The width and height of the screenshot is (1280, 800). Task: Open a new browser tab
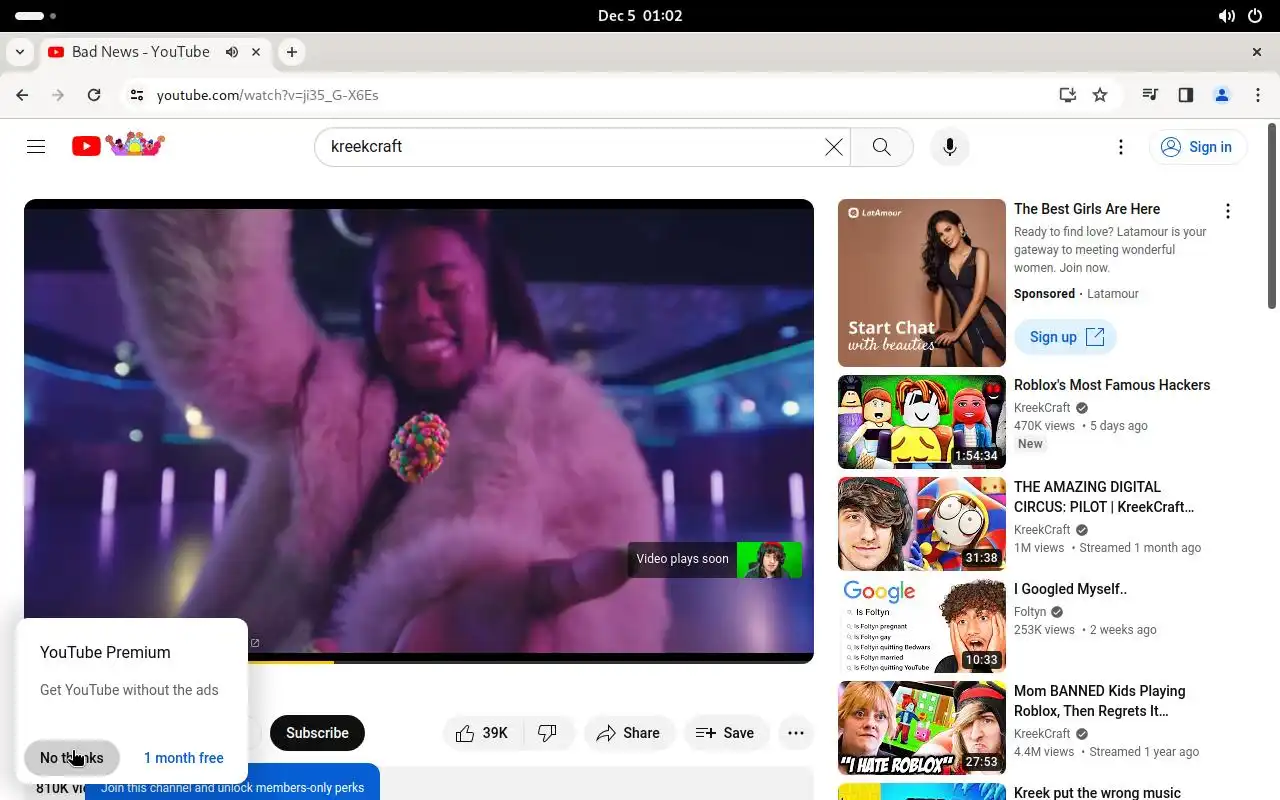(x=291, y=52)
